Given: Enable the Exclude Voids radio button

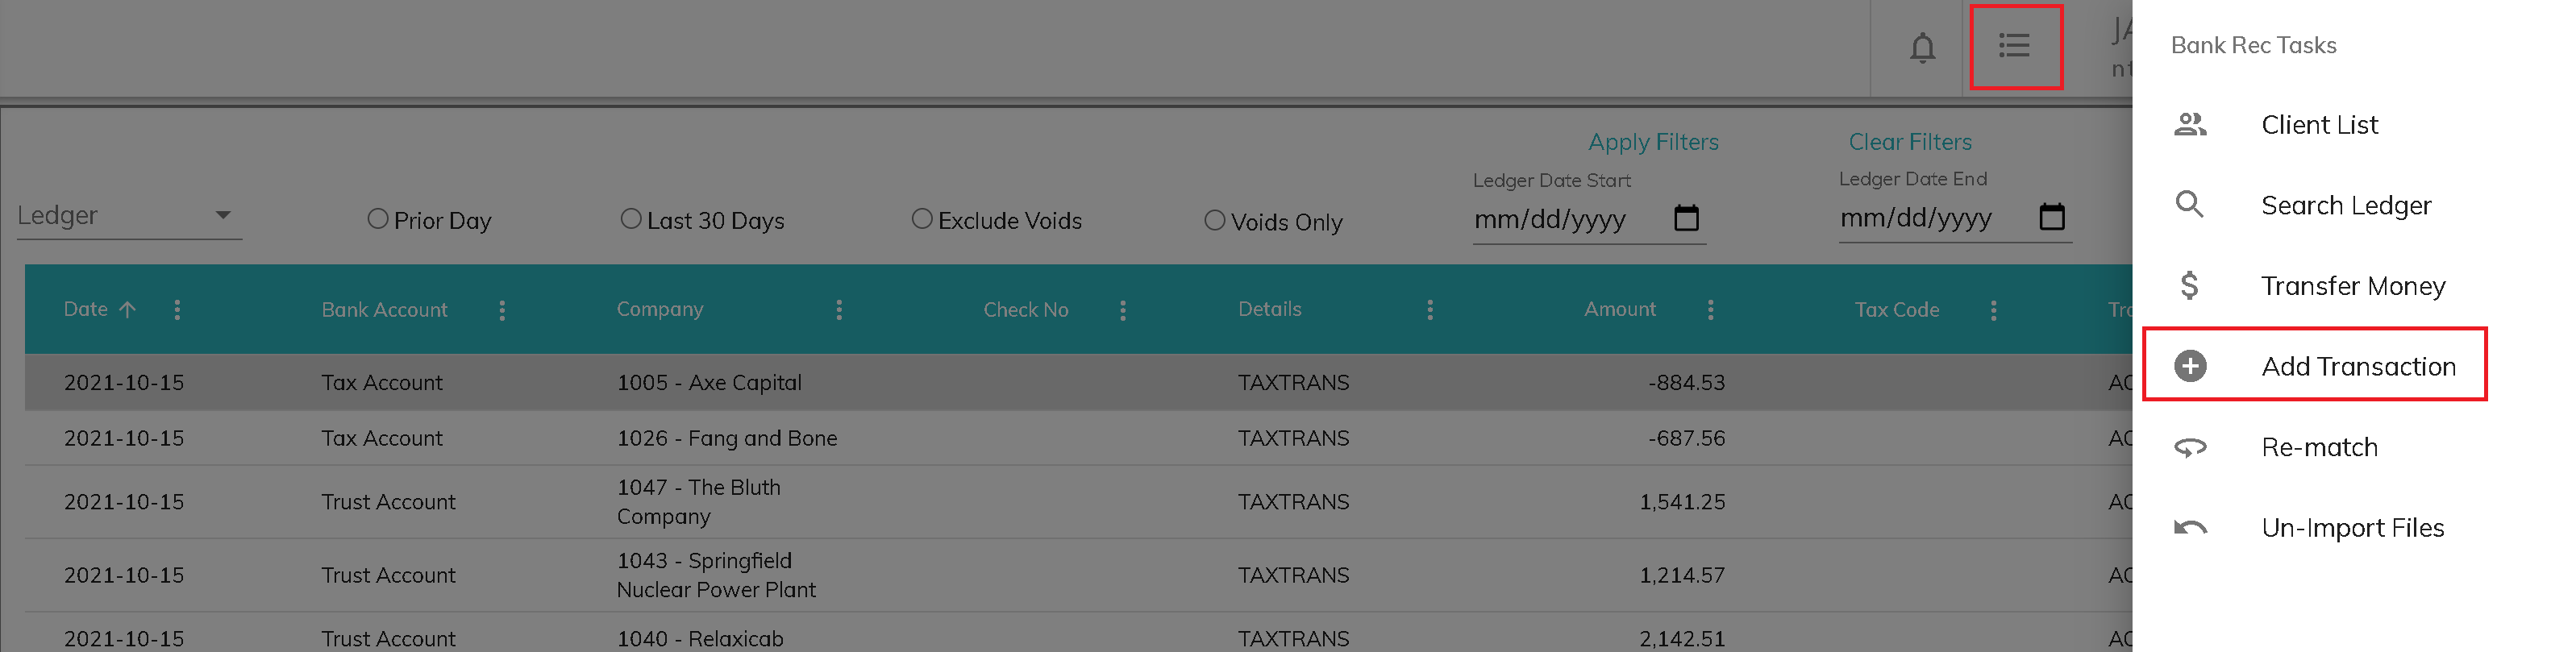Looking at the screenshot, I should pos(922,219).
